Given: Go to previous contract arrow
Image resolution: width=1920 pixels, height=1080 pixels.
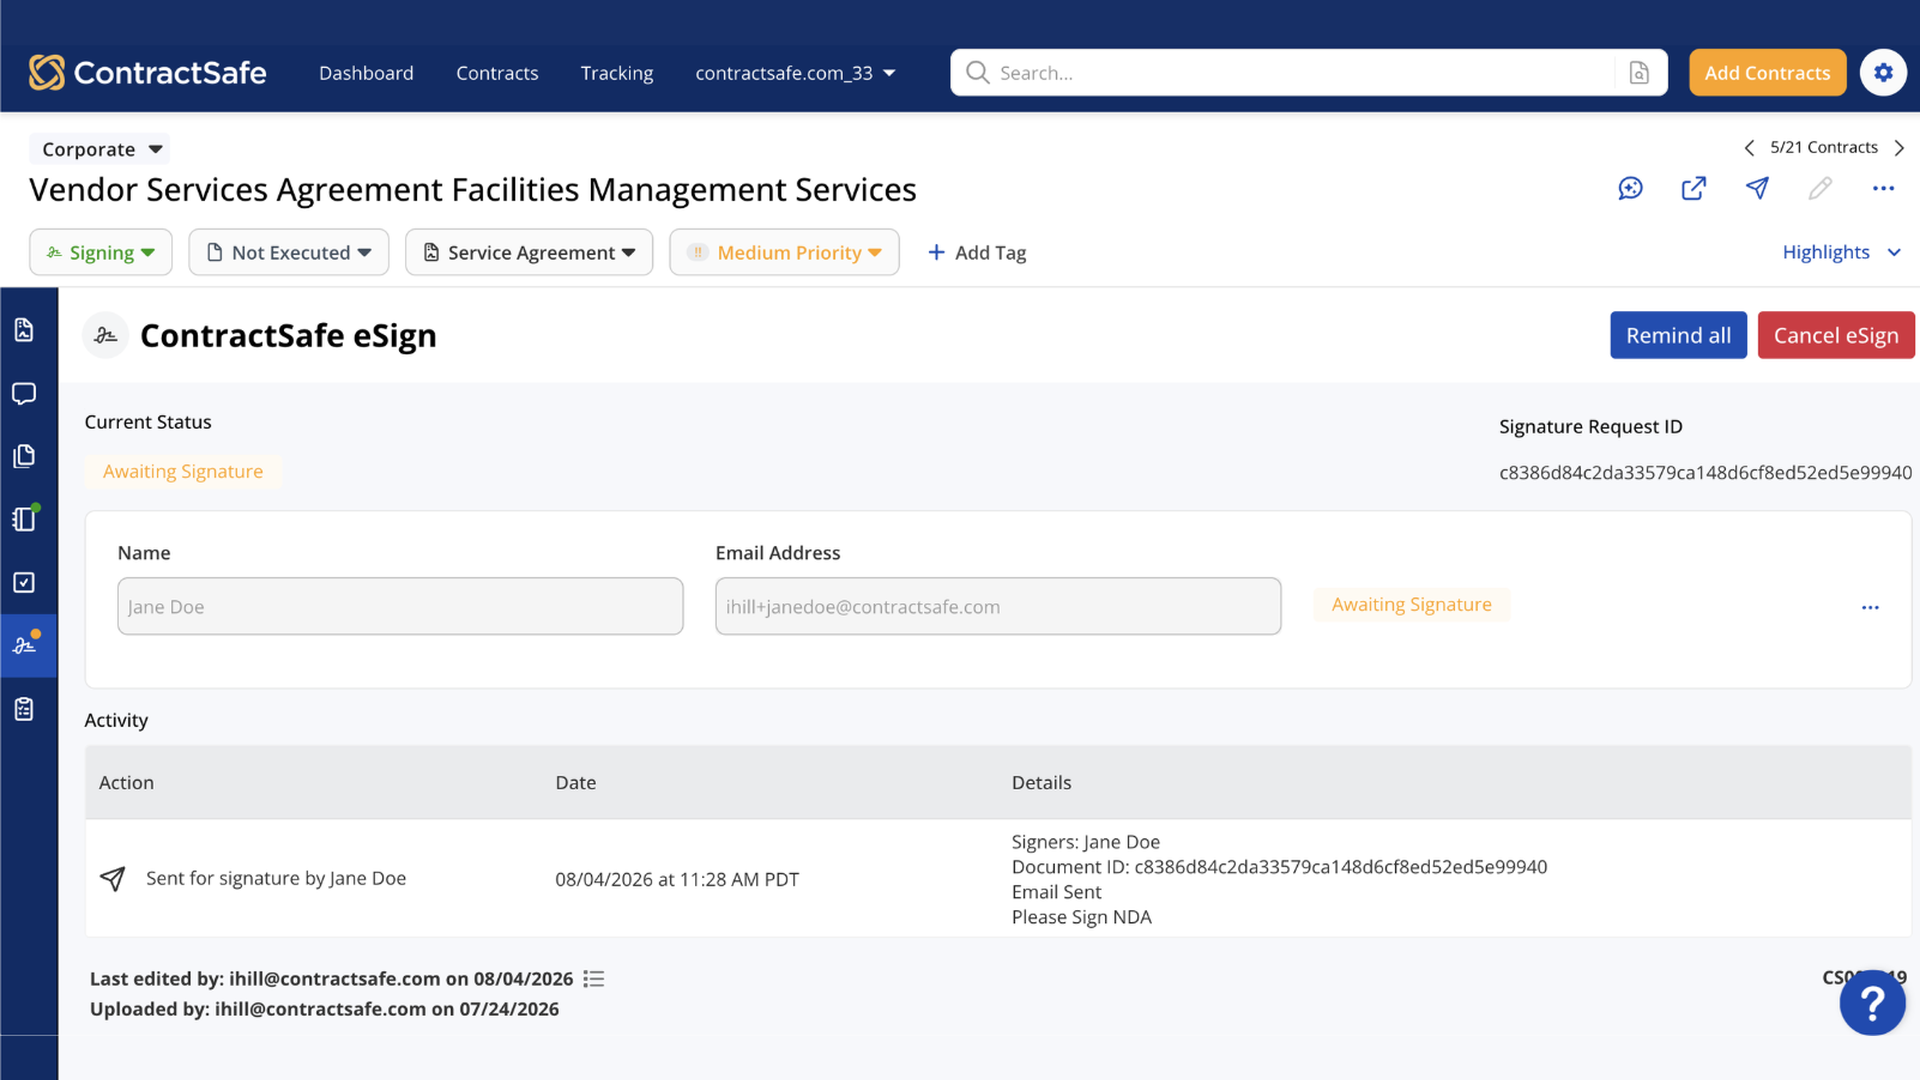Looking at the screenshot, I should click(1749, 148).
